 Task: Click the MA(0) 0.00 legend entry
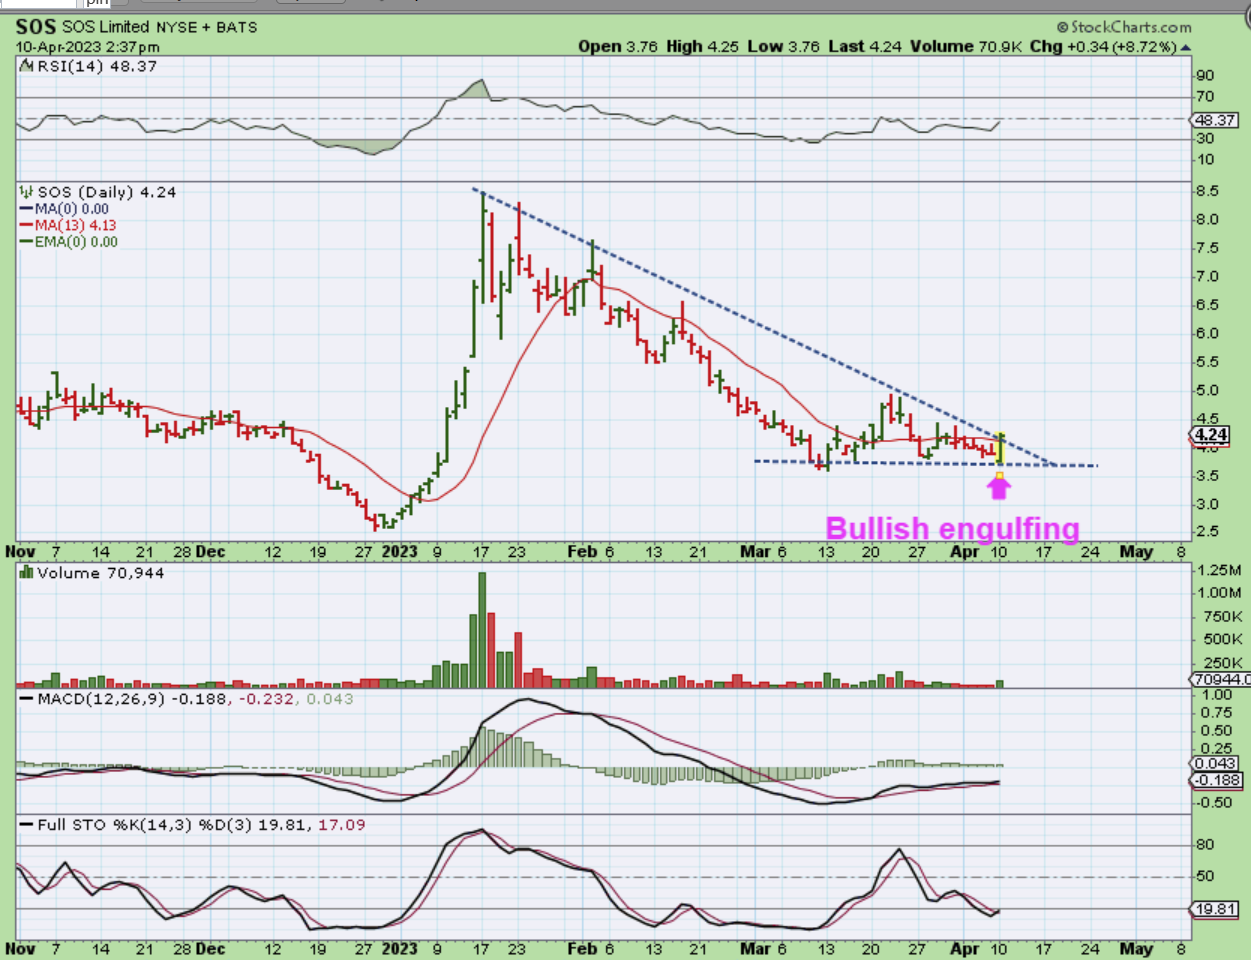tap(71, 209)
